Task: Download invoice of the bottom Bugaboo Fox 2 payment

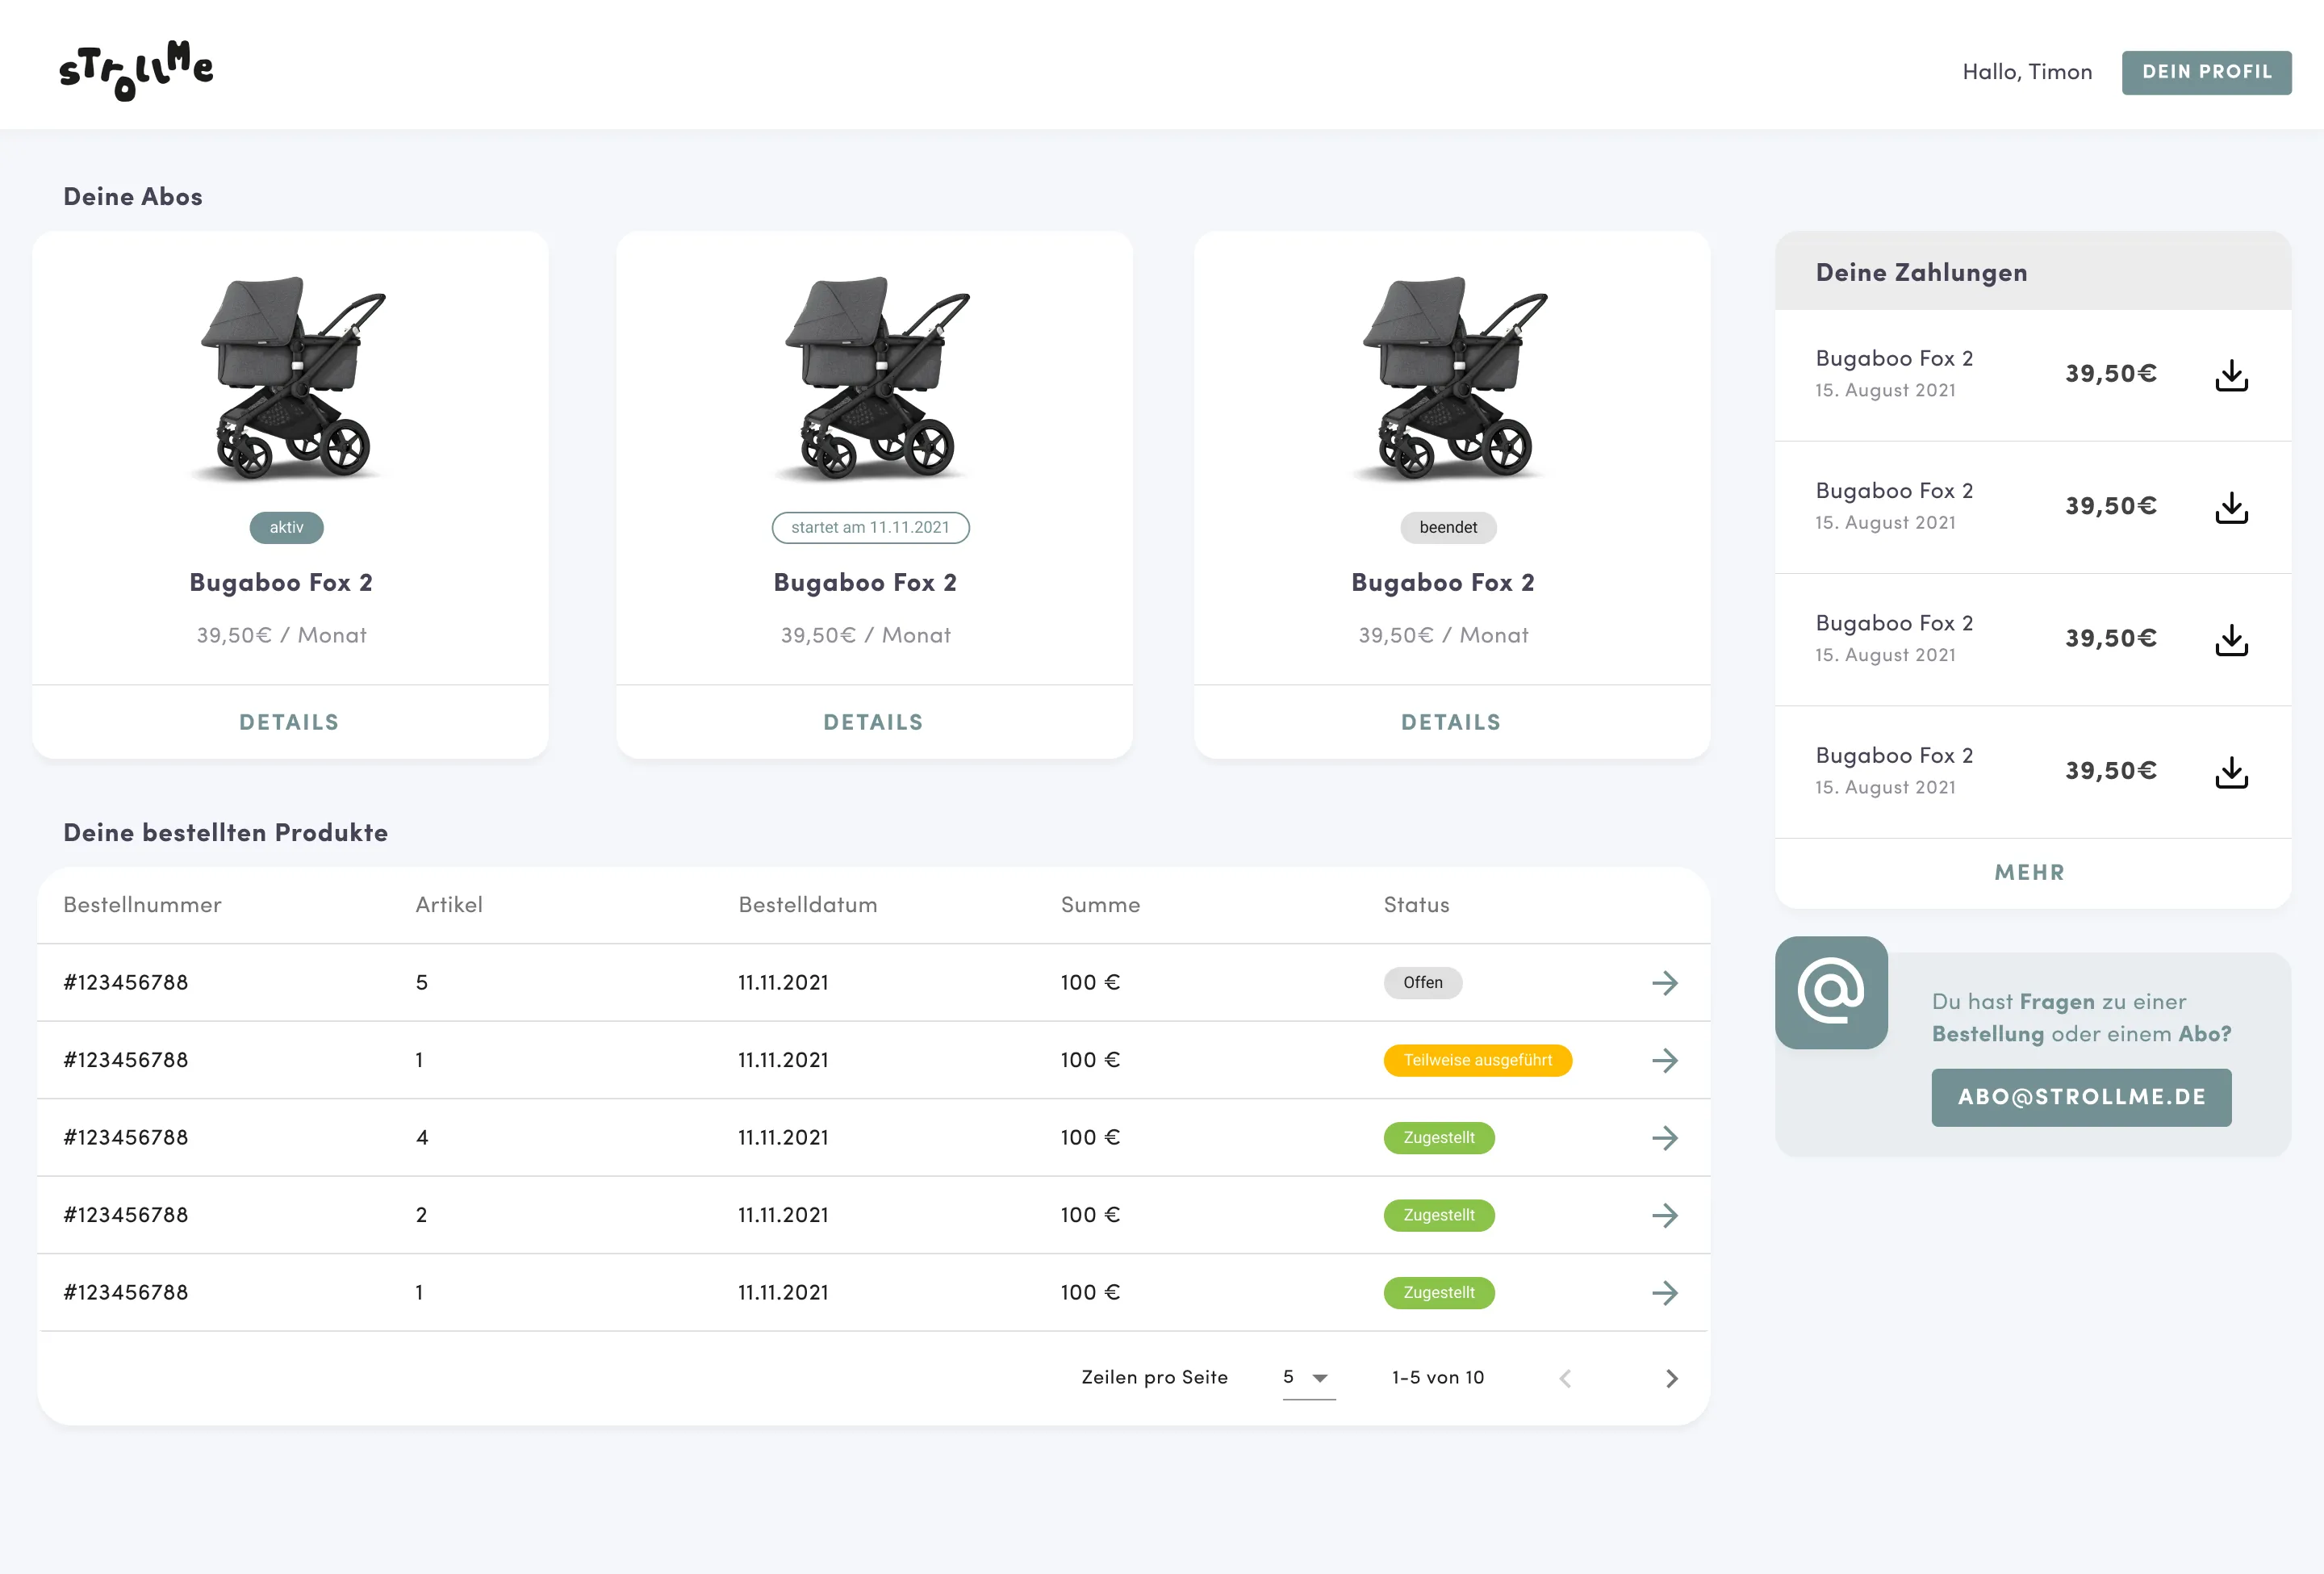Action: coord(2231,772)
